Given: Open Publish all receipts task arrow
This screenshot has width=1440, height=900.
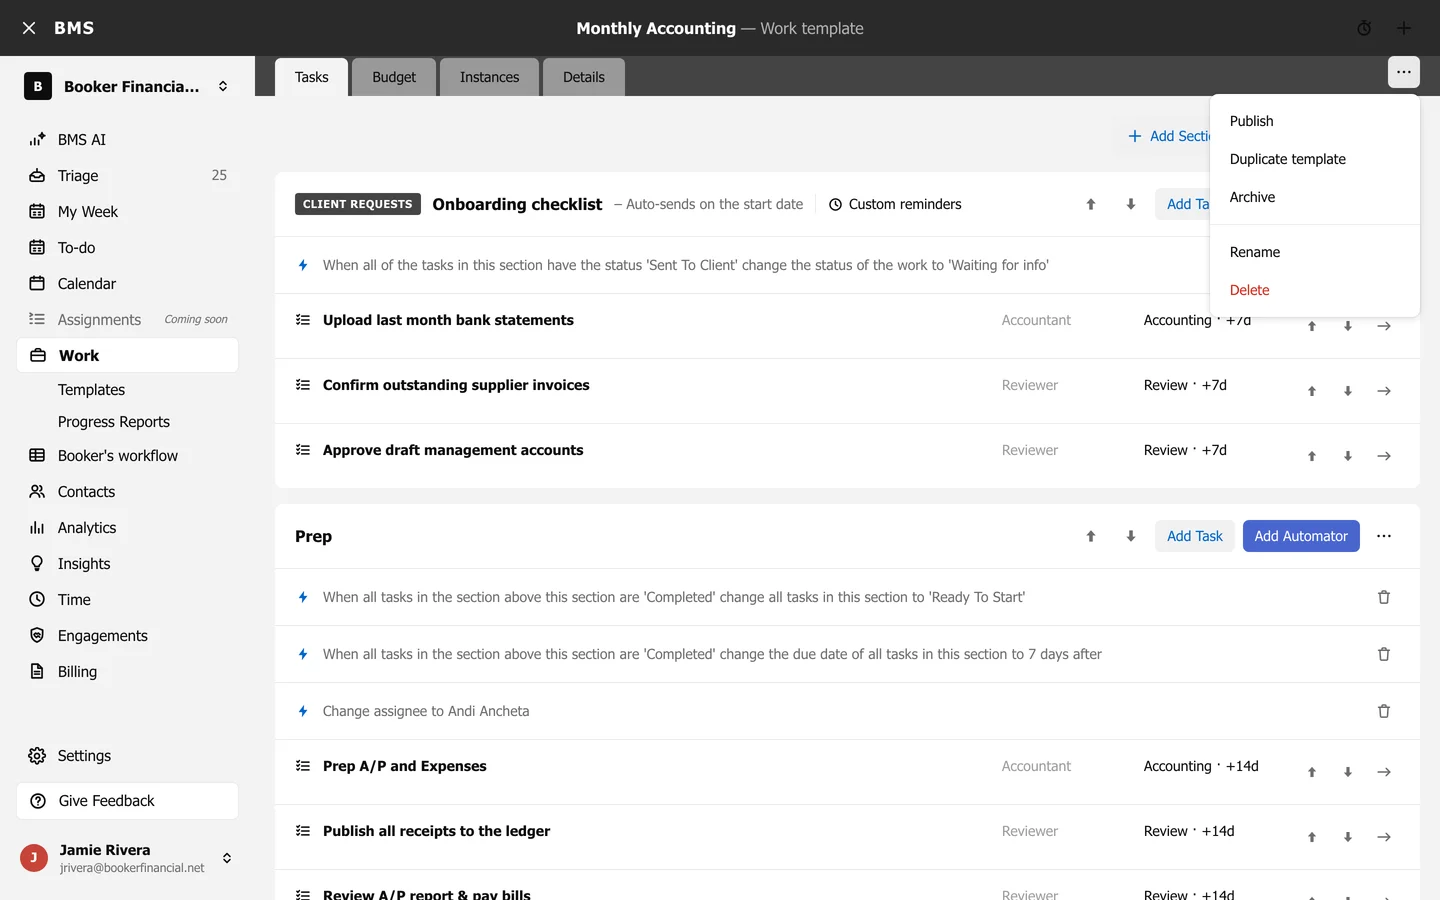Looking at the screenshot, I should pyautogui.click(x=1384, y=837).
